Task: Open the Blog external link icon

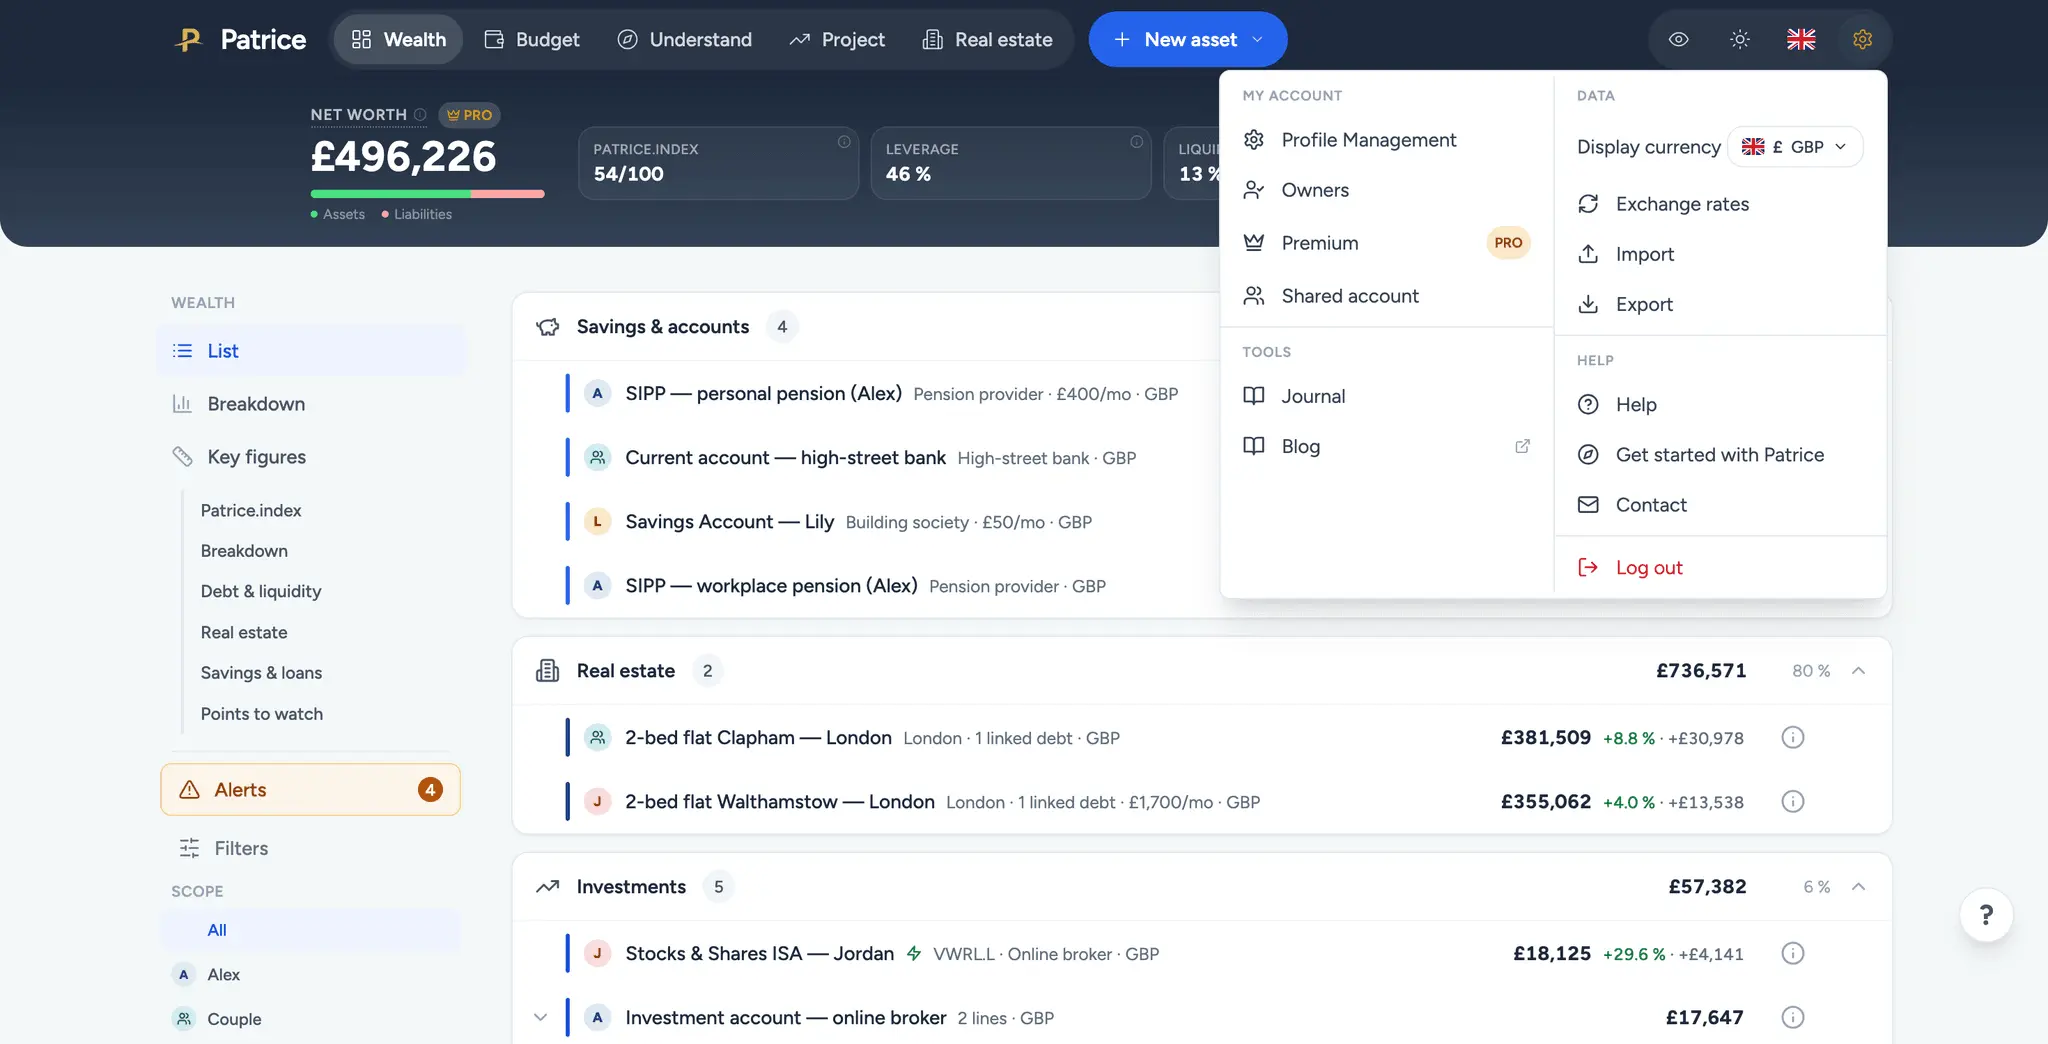Action: click(1522, 446)
